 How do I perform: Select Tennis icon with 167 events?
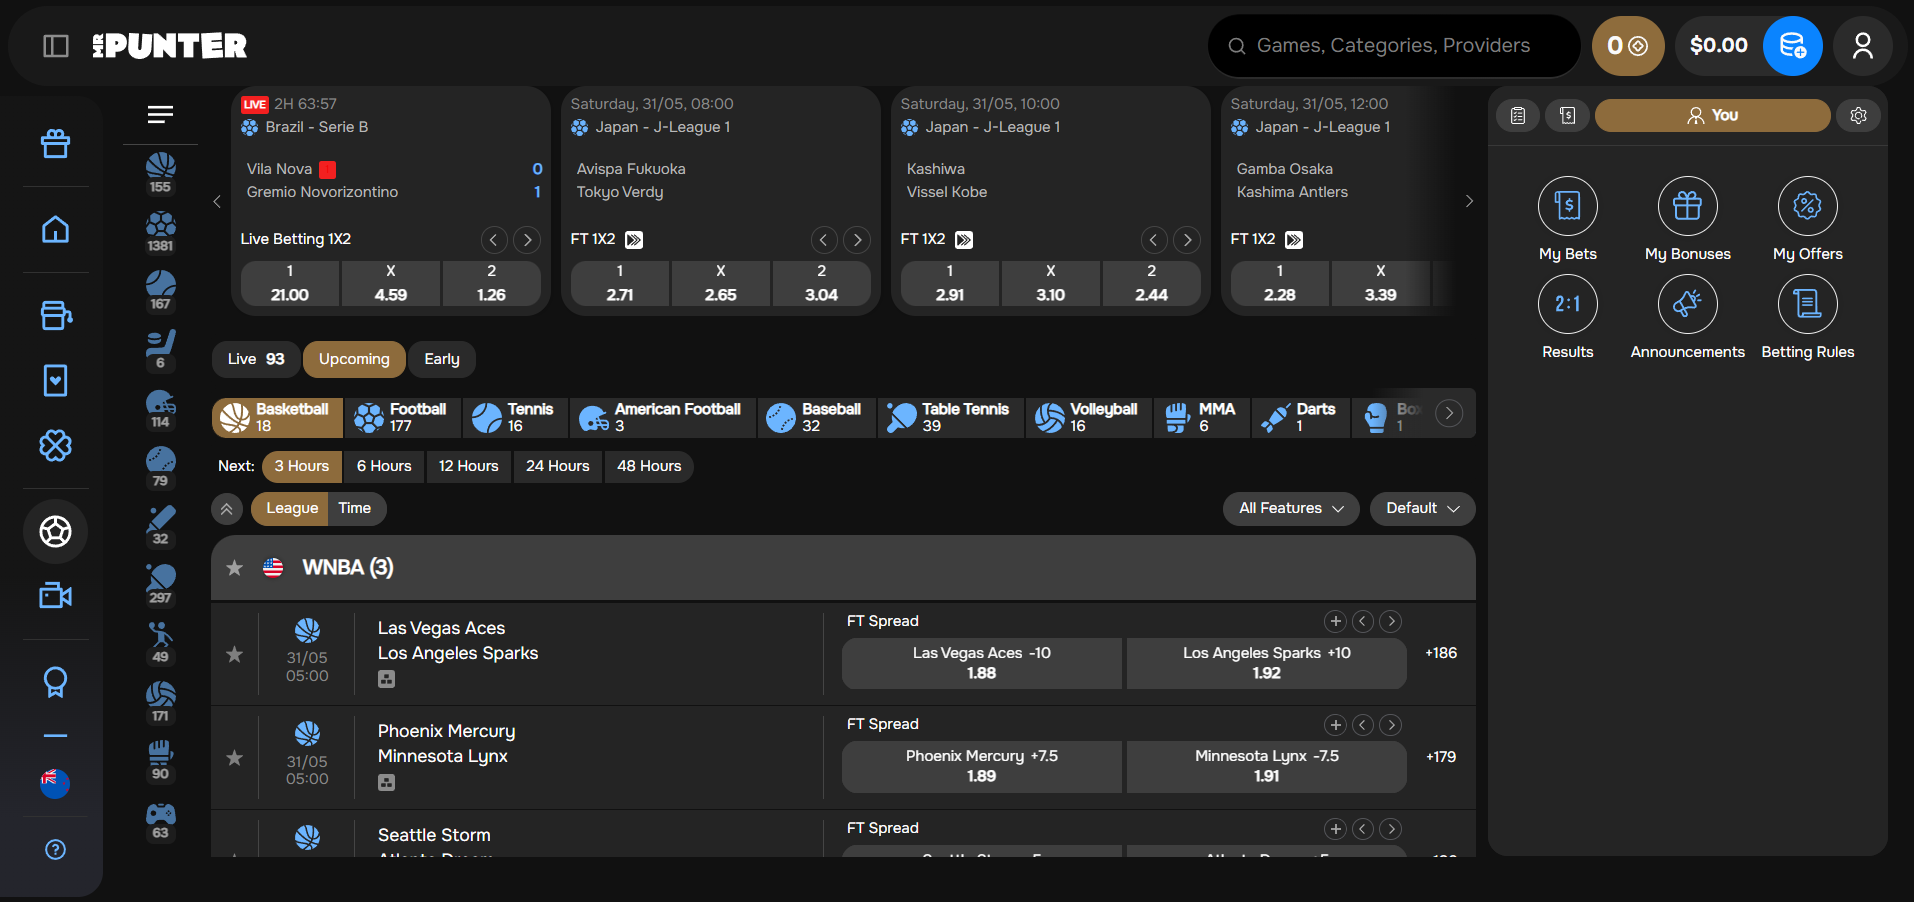coord(160,290)
